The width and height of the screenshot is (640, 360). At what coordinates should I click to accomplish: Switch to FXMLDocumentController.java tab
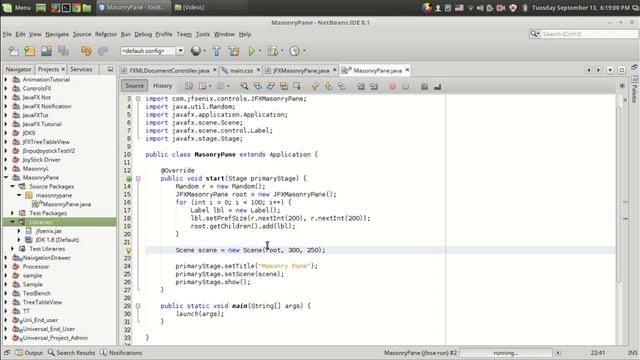(x=169, y=71)
